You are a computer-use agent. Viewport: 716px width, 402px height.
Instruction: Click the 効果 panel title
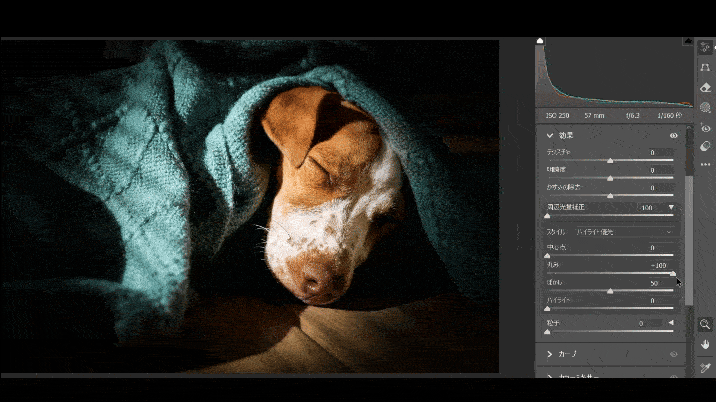566,136
